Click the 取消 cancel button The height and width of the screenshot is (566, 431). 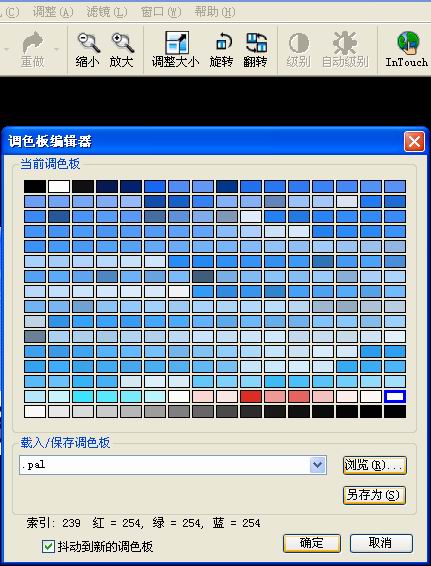[381, 543]
